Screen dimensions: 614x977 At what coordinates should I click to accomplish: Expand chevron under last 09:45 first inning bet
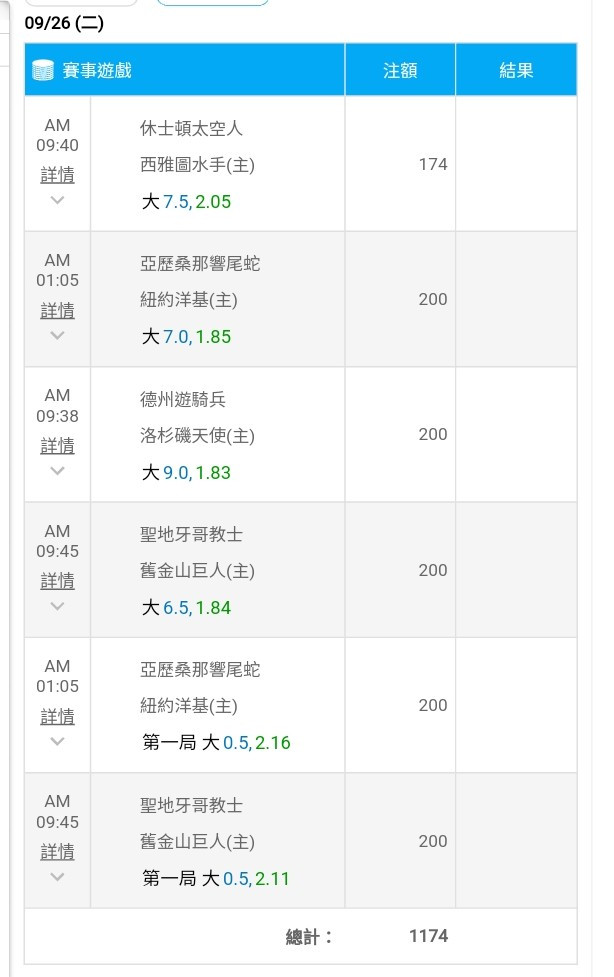pyautogui.click(x=57, y=877)
